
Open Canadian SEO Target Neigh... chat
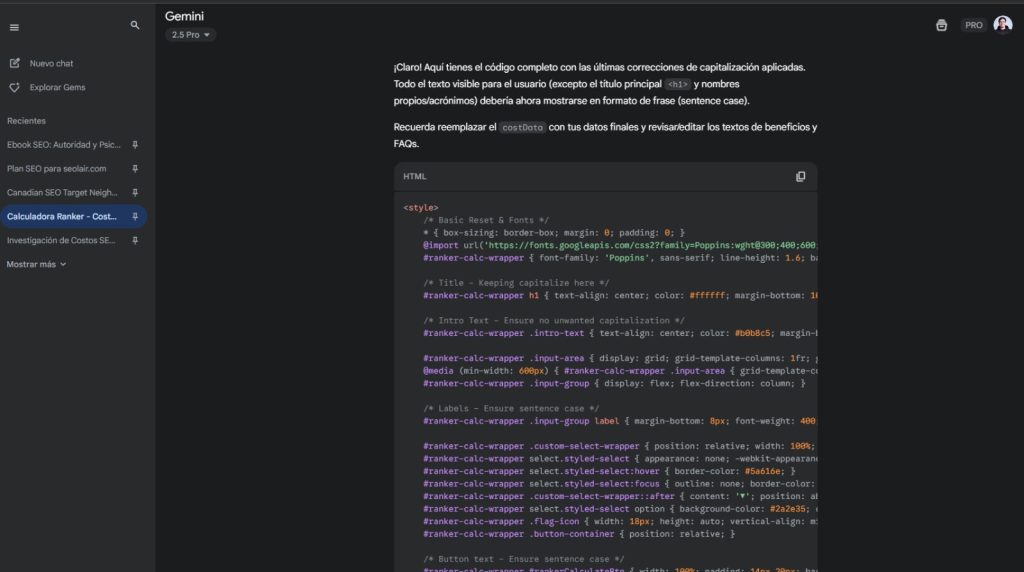coord(62,193)
